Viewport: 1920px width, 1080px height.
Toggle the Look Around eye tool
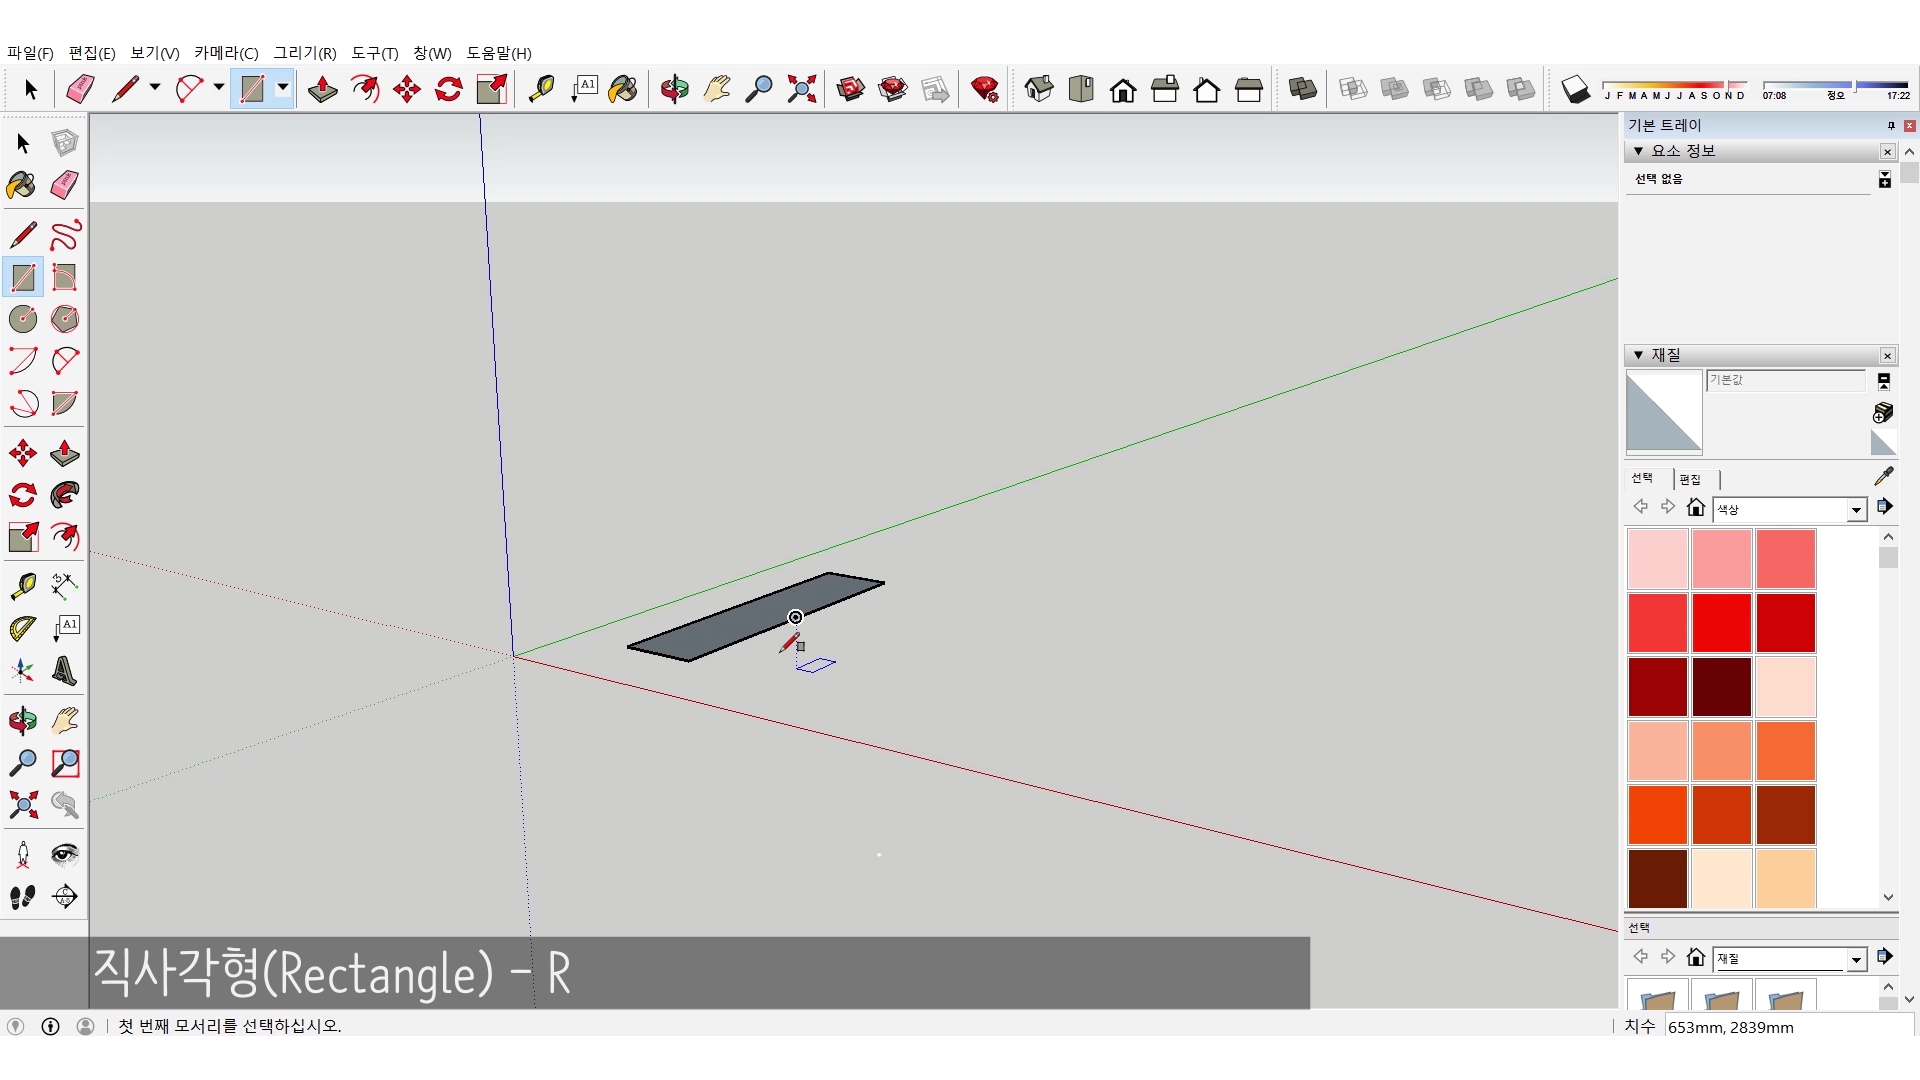coord(64,853)
